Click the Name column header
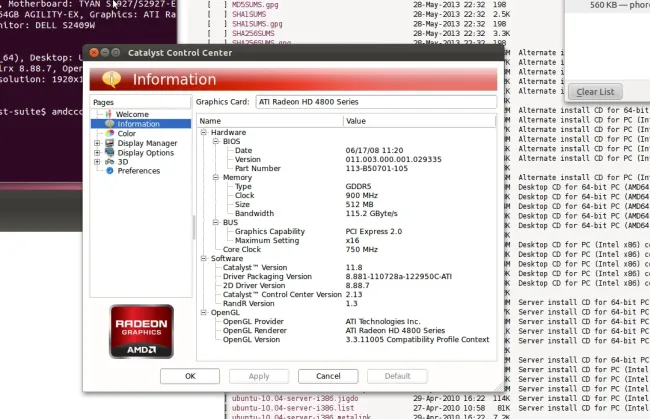Image resolution: width=650 pixels, height=419 pixels. point(271,121)
